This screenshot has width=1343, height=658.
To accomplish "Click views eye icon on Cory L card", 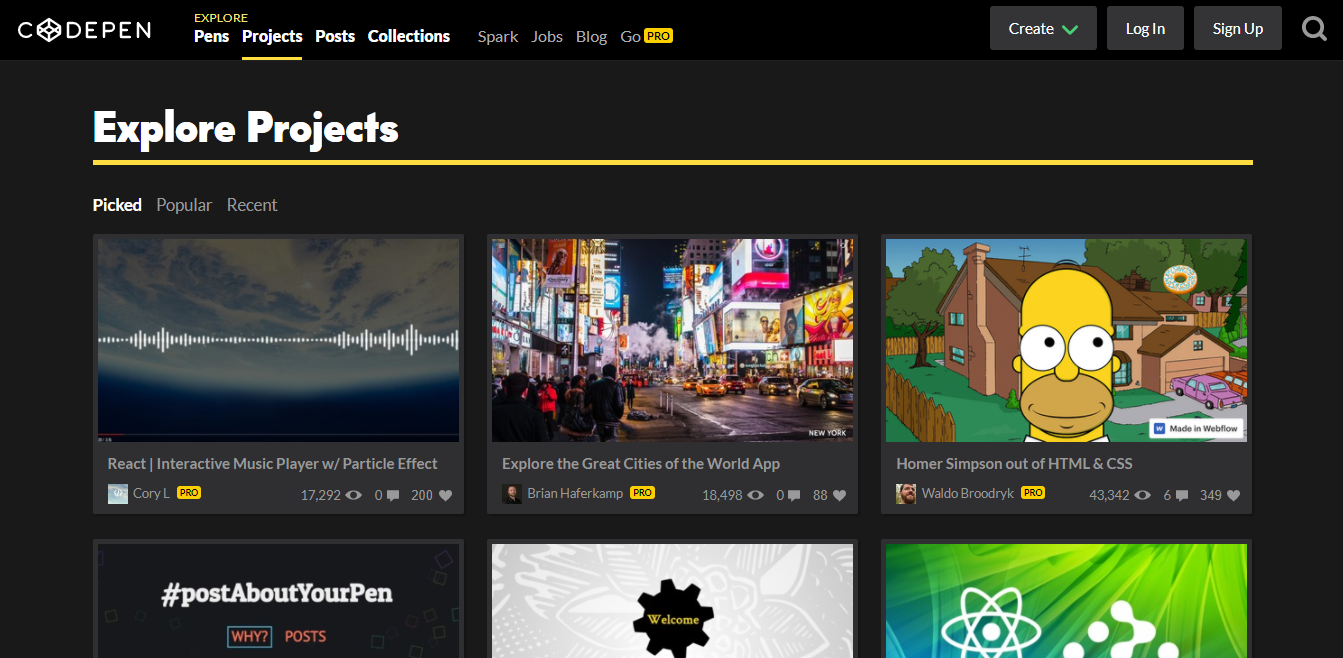I will pyautogui.click(x=353, y=495).
